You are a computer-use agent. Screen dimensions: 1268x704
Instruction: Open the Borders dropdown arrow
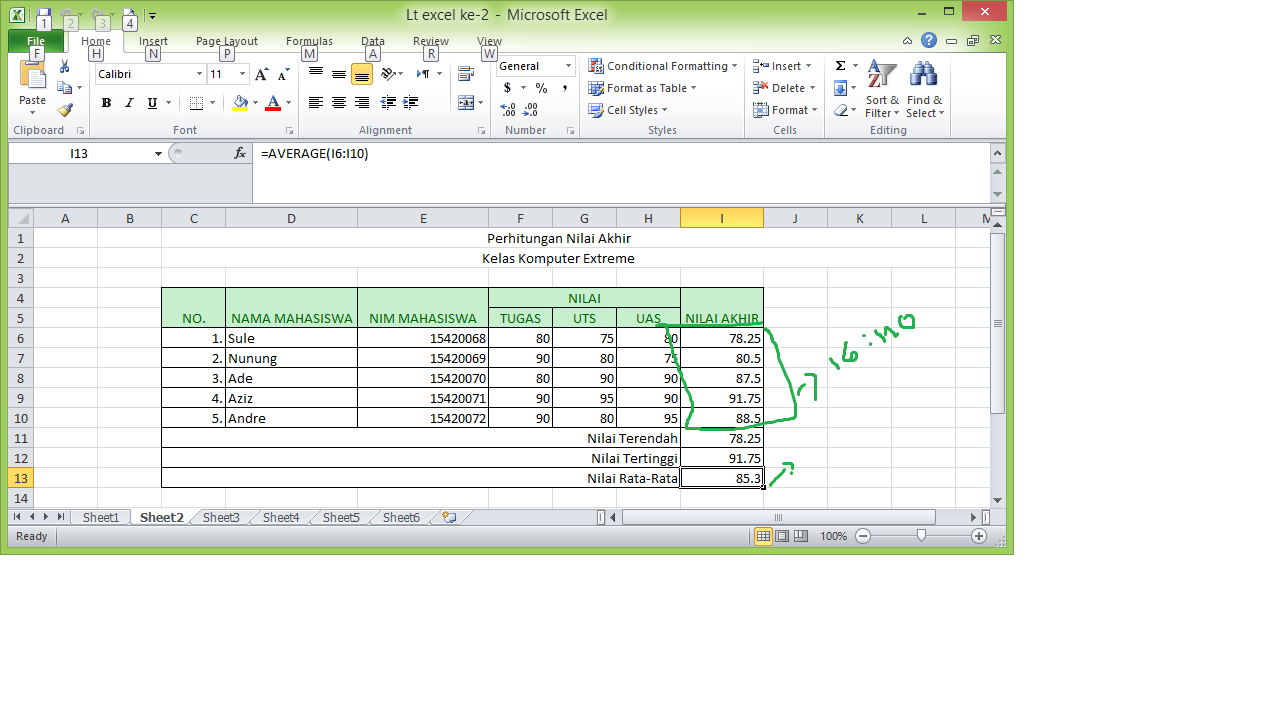(211, 103)
